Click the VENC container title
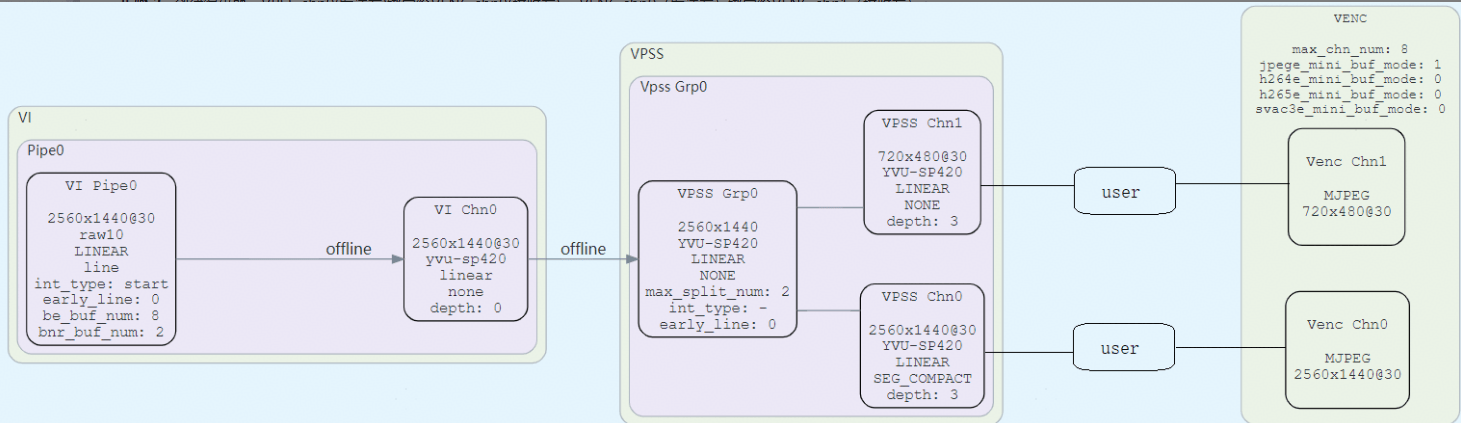 [x=1350, y=18]
